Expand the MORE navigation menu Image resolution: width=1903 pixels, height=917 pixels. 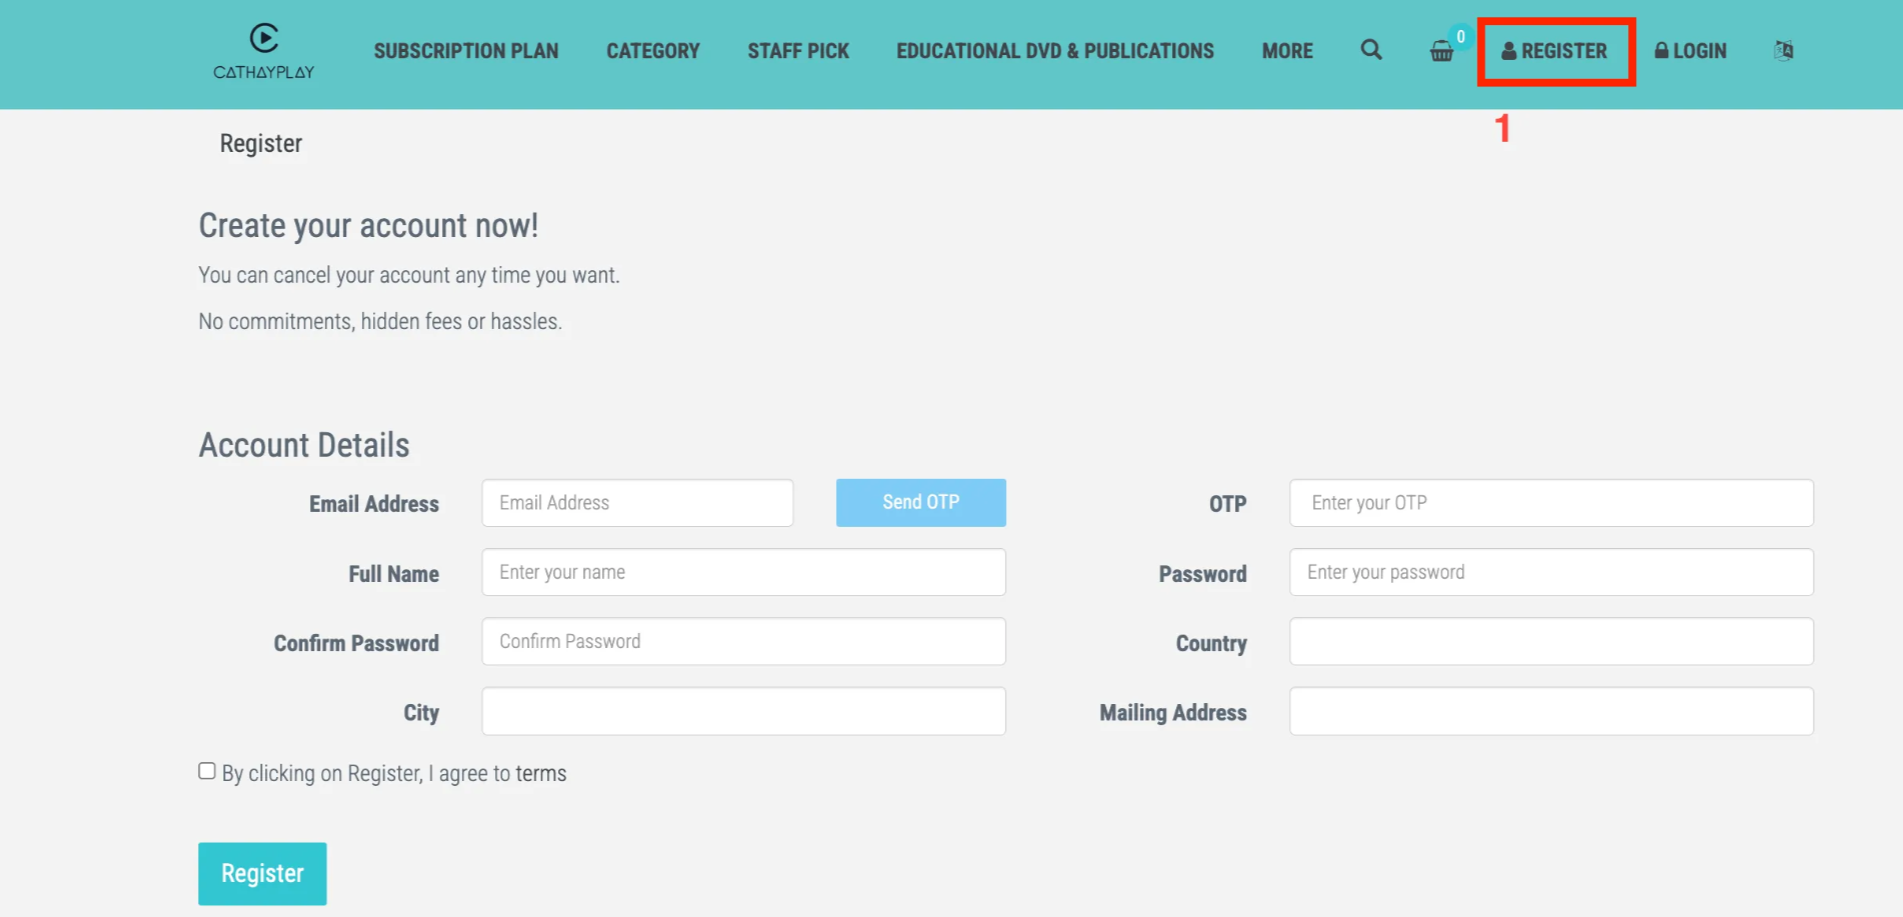(x=1287, y=50)
